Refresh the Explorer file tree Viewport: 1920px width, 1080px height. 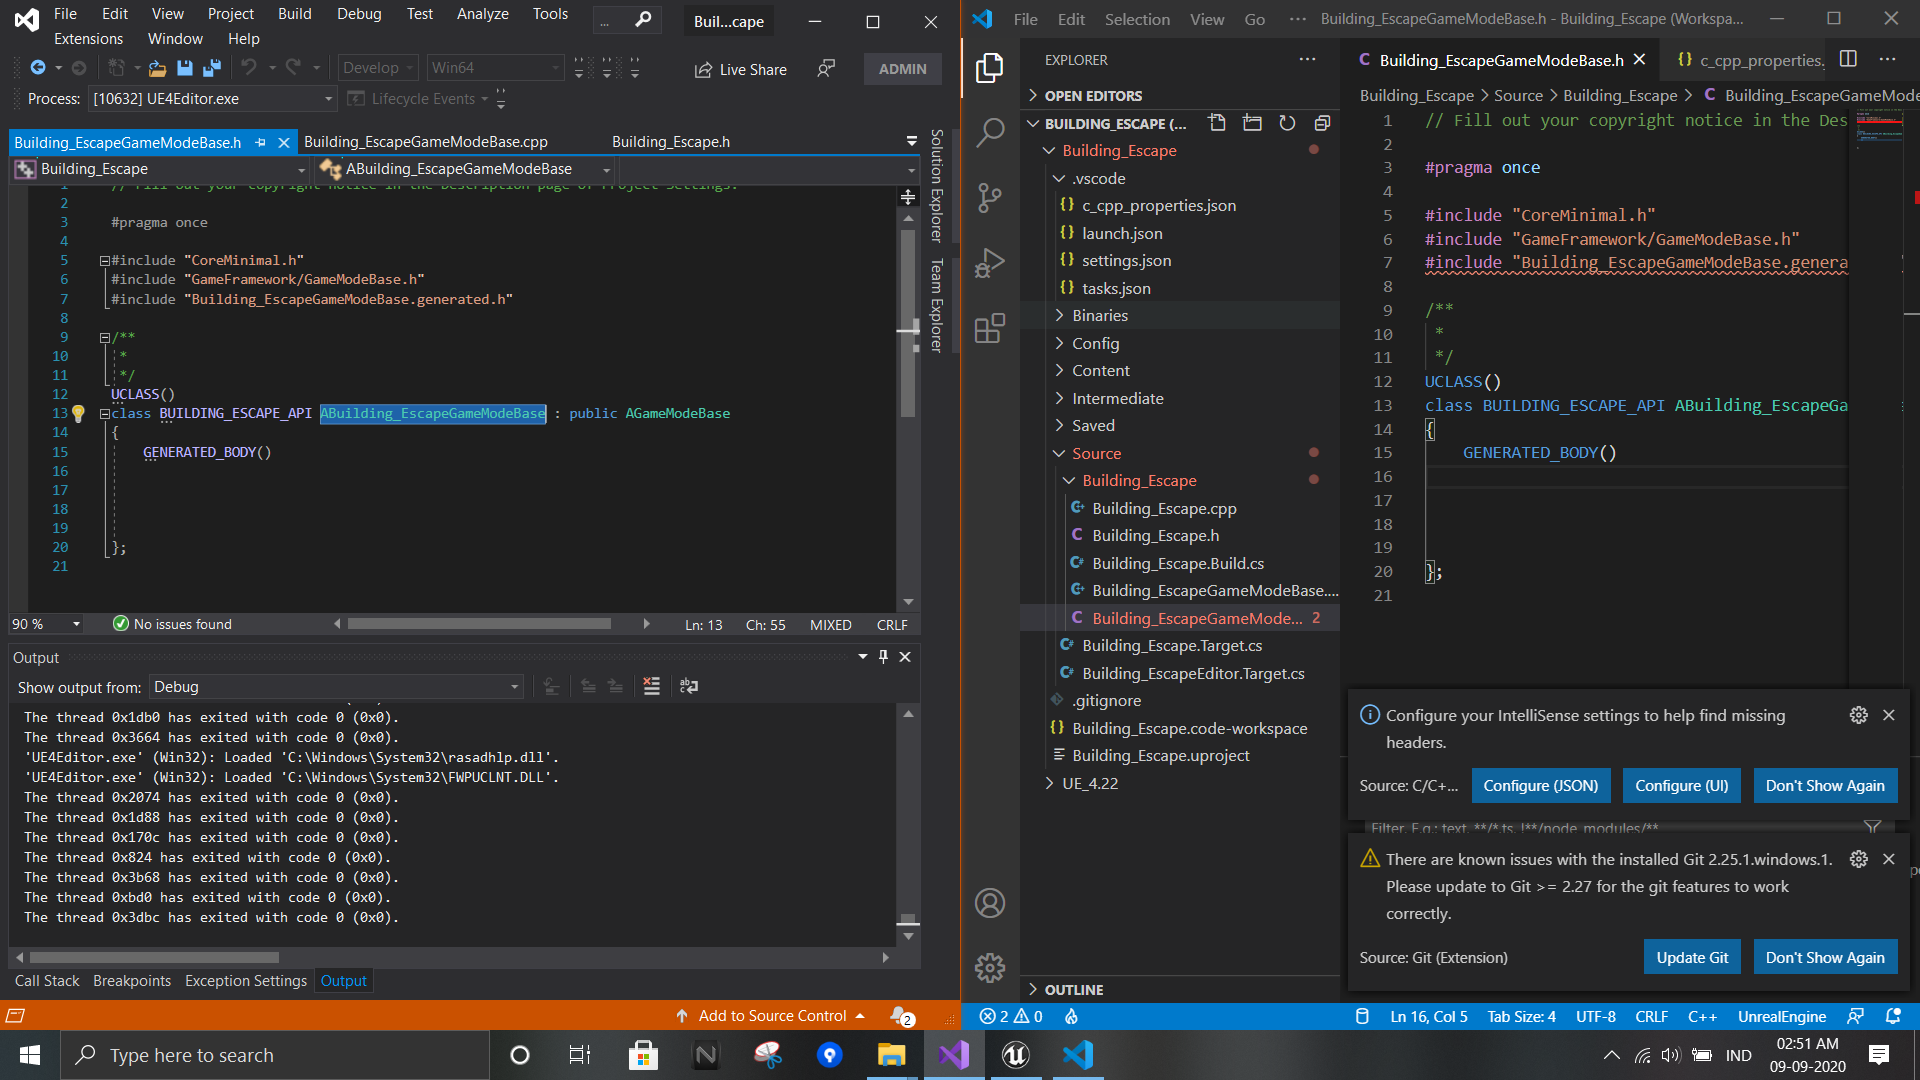[1287, 123]
